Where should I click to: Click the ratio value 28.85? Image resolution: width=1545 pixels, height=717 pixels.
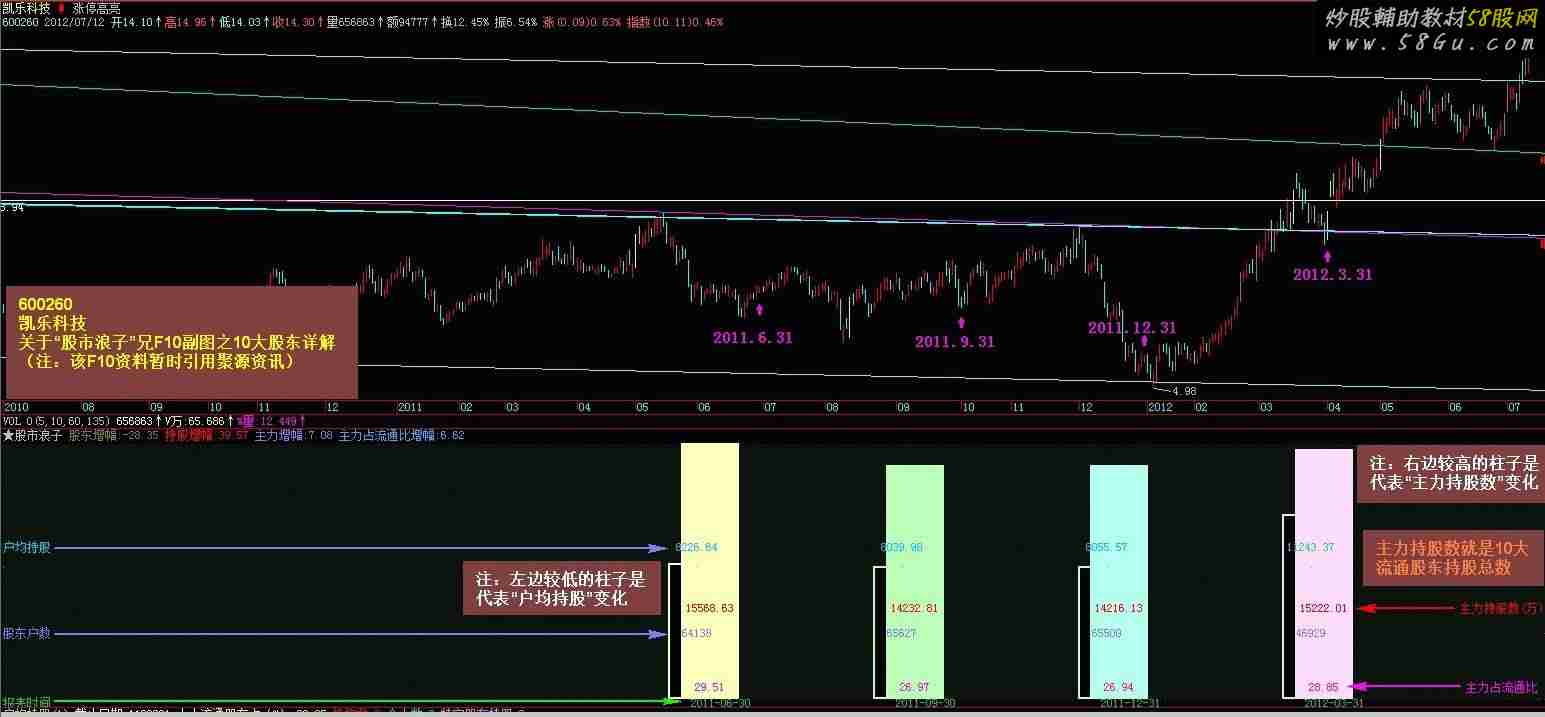tap(1324, 687)
